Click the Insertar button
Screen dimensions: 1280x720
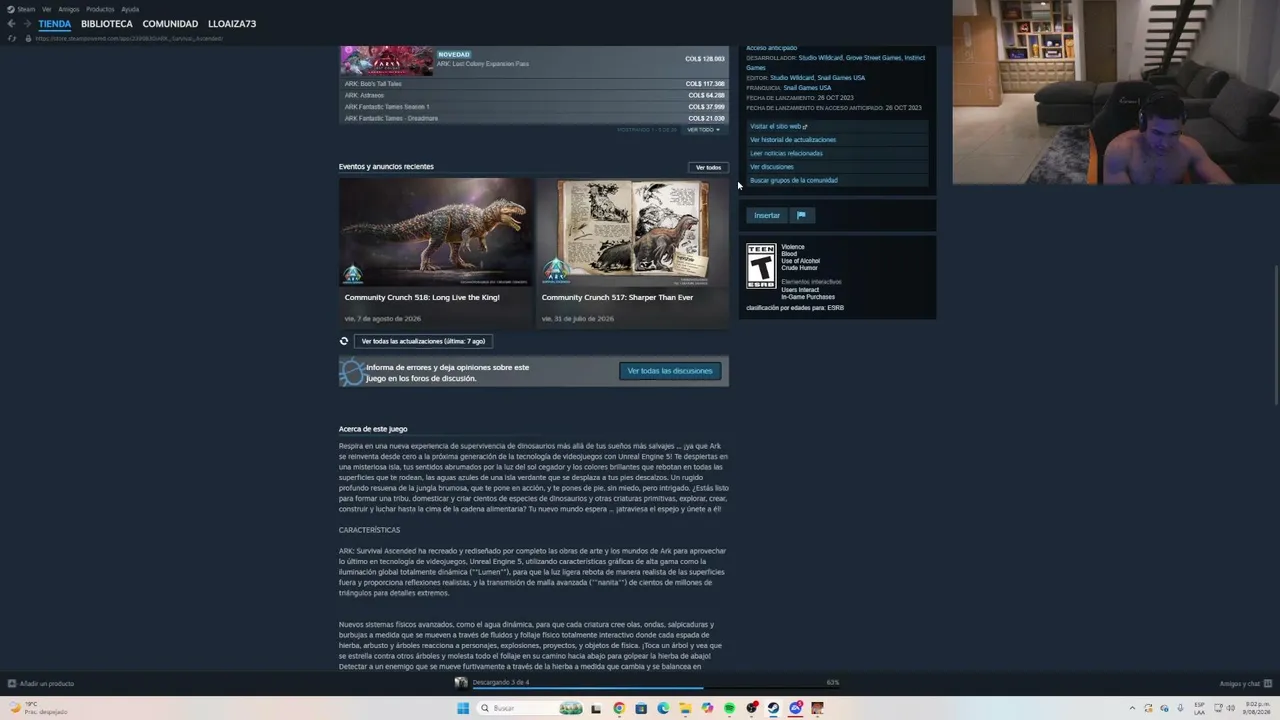coord(767,215)
